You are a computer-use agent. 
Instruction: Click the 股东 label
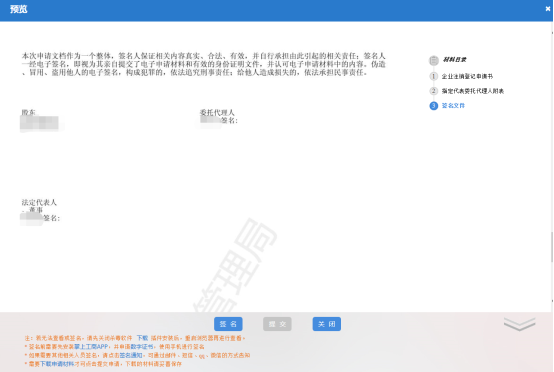tap(29, 112)
